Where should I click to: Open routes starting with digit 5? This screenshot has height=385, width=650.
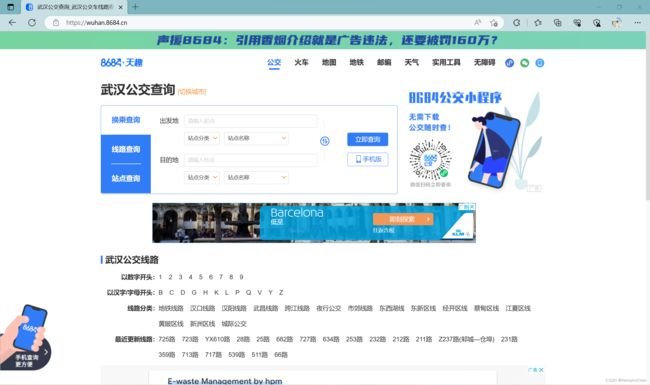201,277
